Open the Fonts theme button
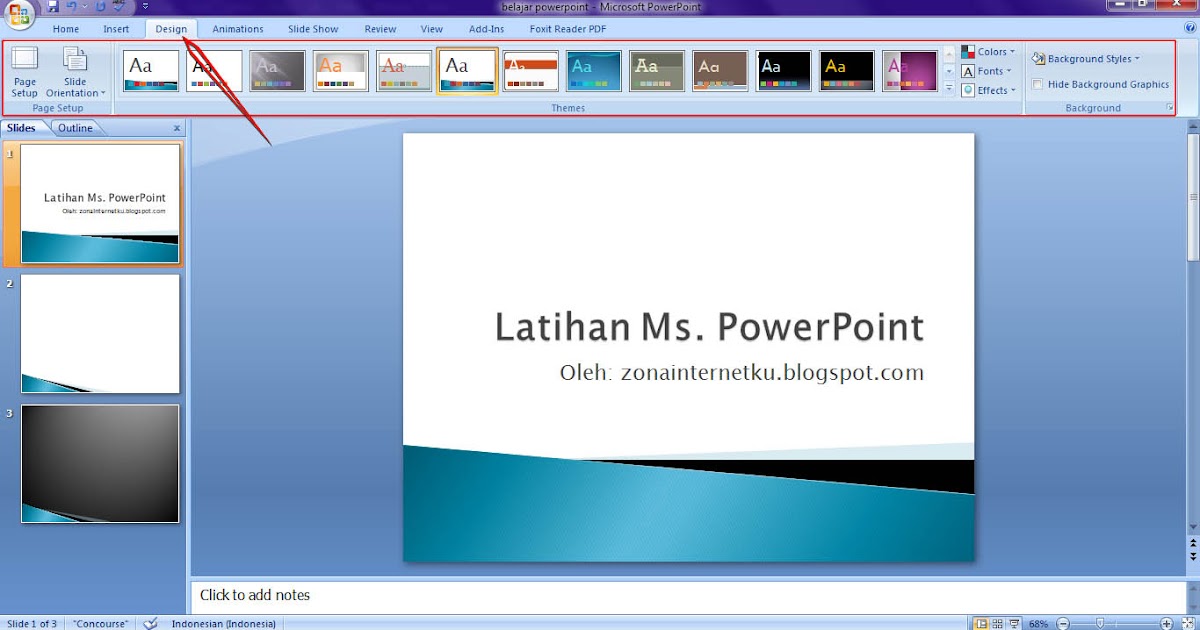The image size is (1200, 630). click(987, 71)
